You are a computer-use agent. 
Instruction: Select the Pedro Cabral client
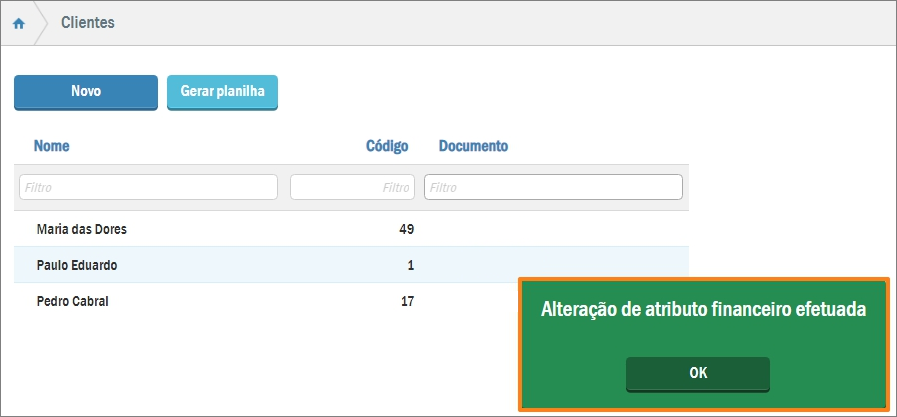point(72,301)
